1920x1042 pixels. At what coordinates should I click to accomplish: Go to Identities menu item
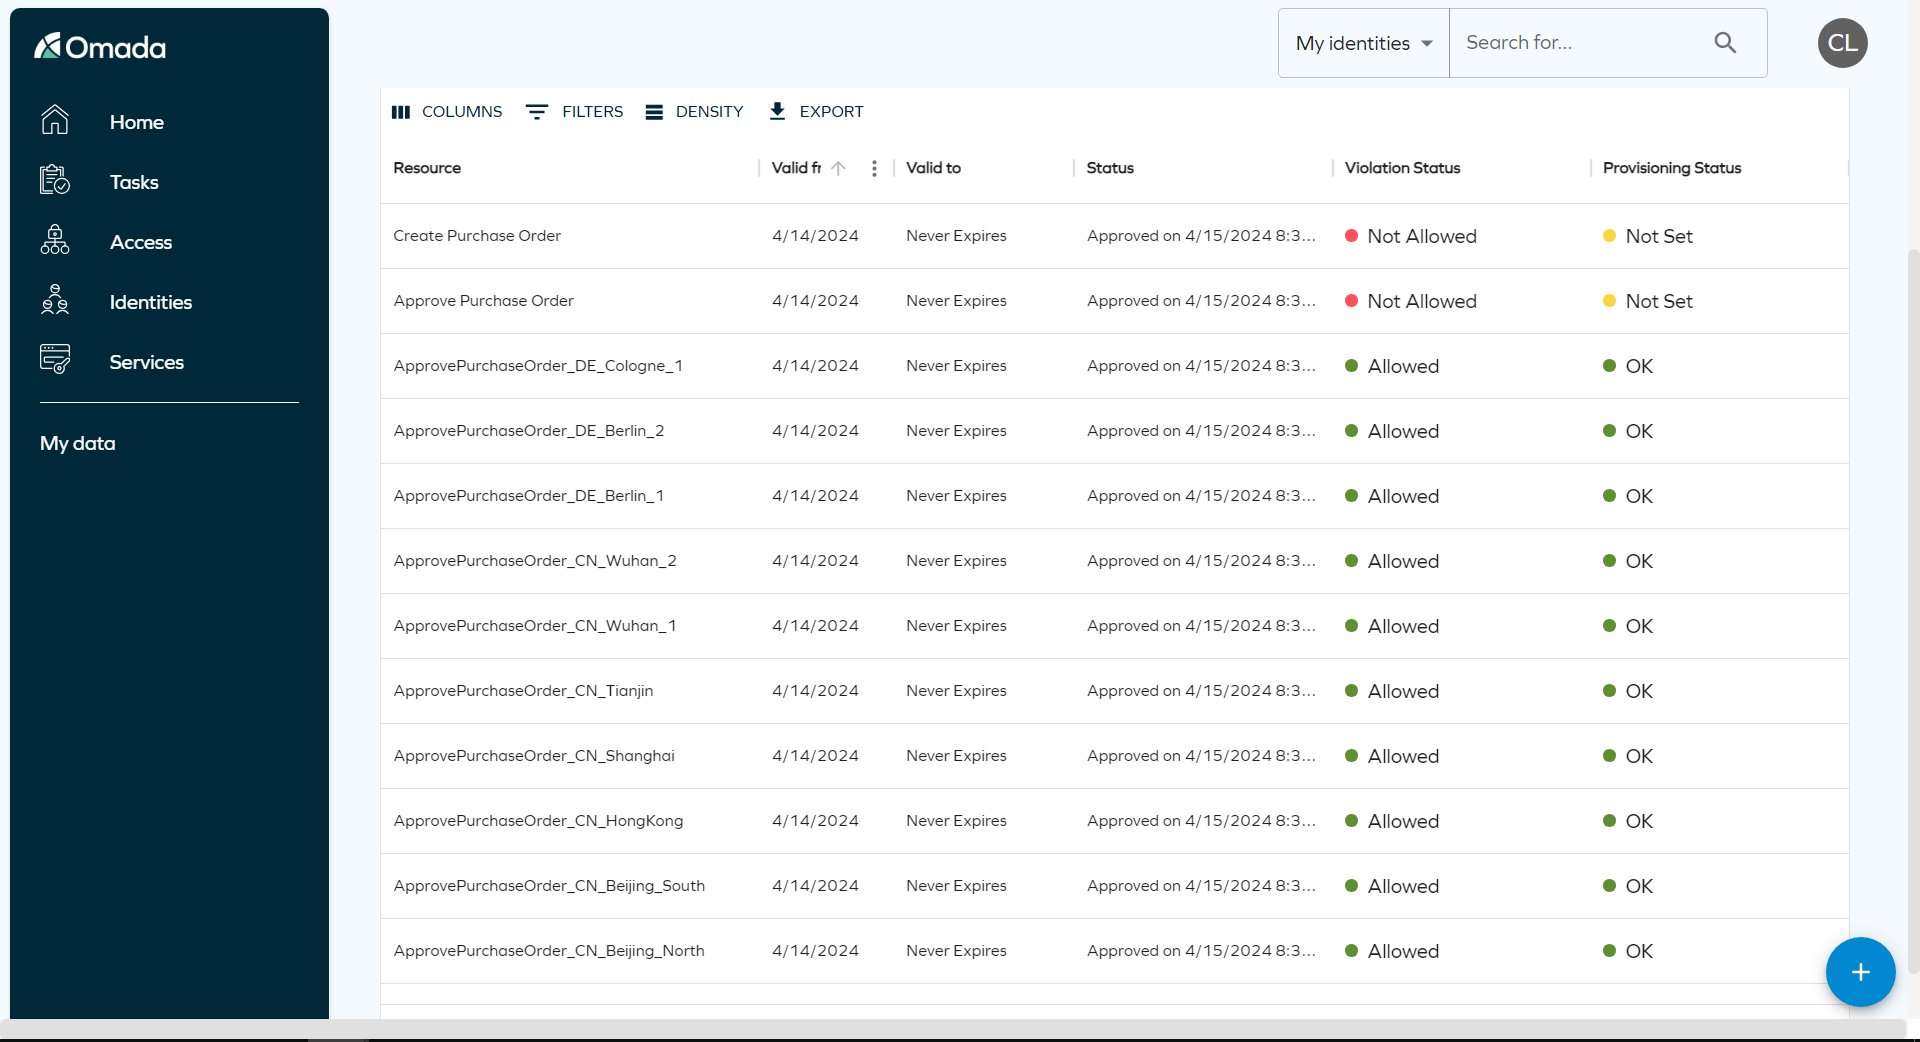coord(151,302)
